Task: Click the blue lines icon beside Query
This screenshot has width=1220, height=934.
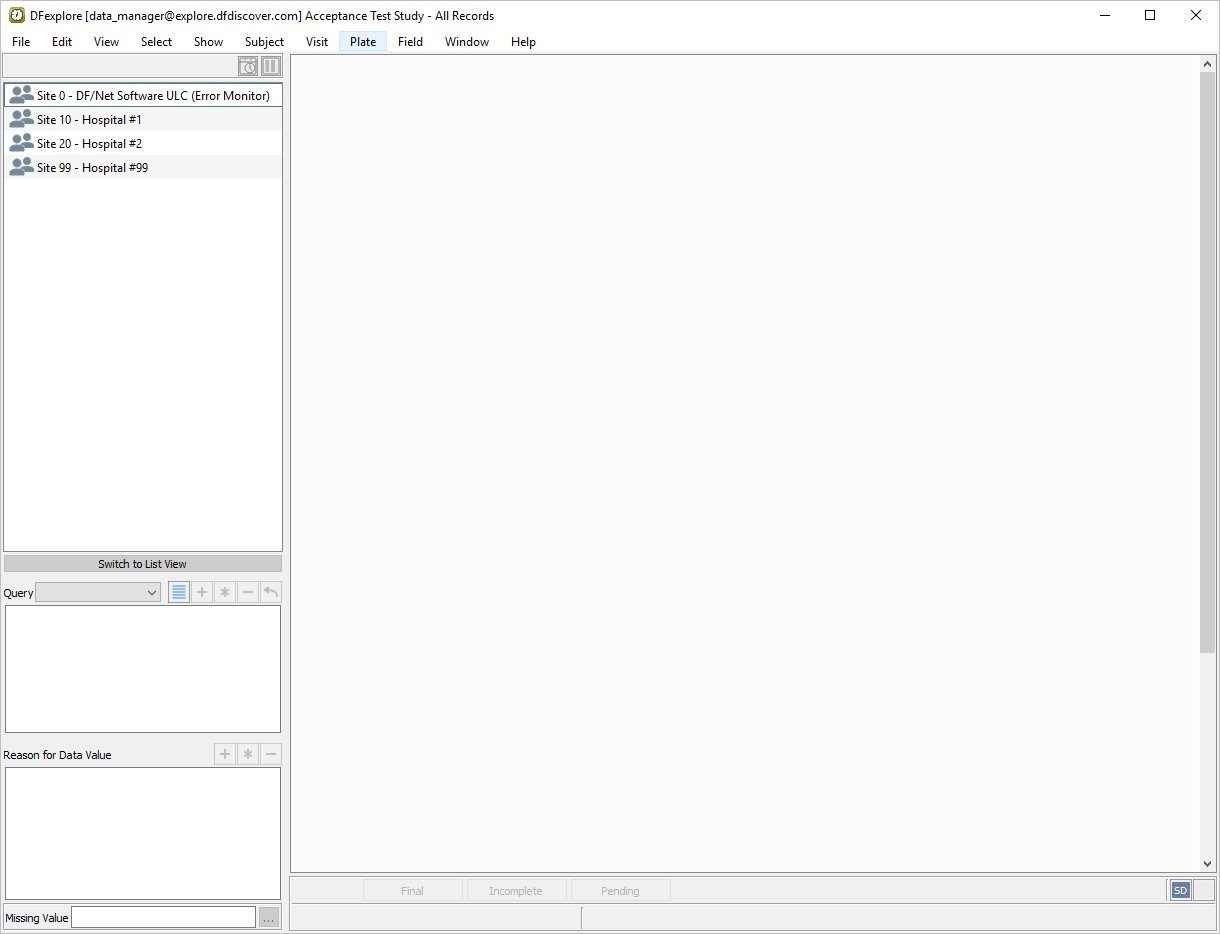Action: [x=179, y=592]
